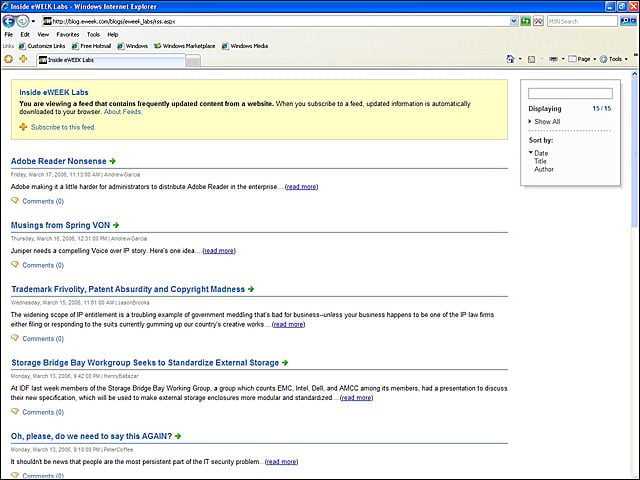Viewport: 640px width, 480px height.
Task: Open the File menu
Action: click(9, 34)
